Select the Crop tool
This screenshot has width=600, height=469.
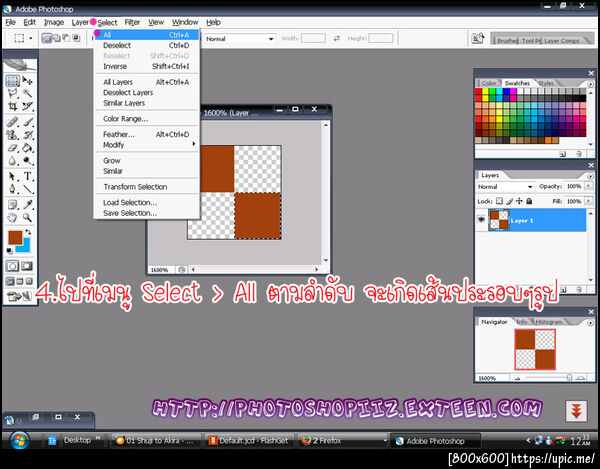pos(13,106)
